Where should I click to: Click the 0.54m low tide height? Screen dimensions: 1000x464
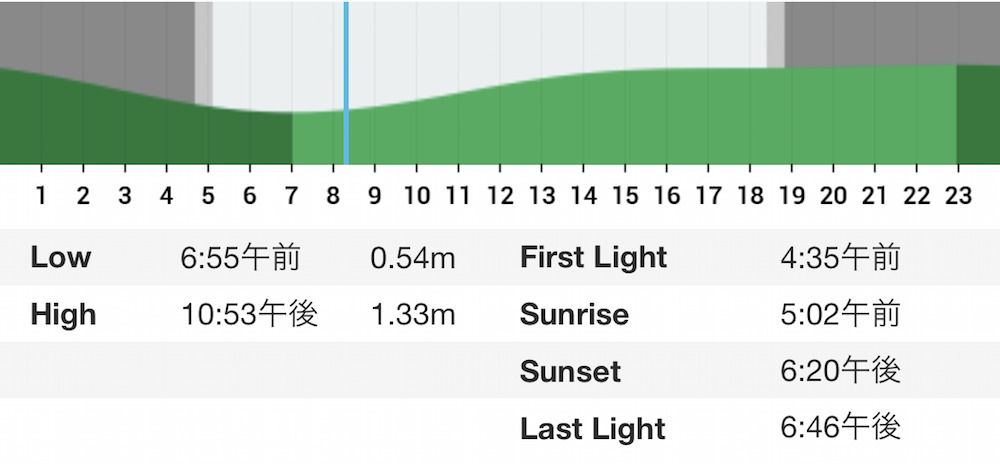pos(413,259)
